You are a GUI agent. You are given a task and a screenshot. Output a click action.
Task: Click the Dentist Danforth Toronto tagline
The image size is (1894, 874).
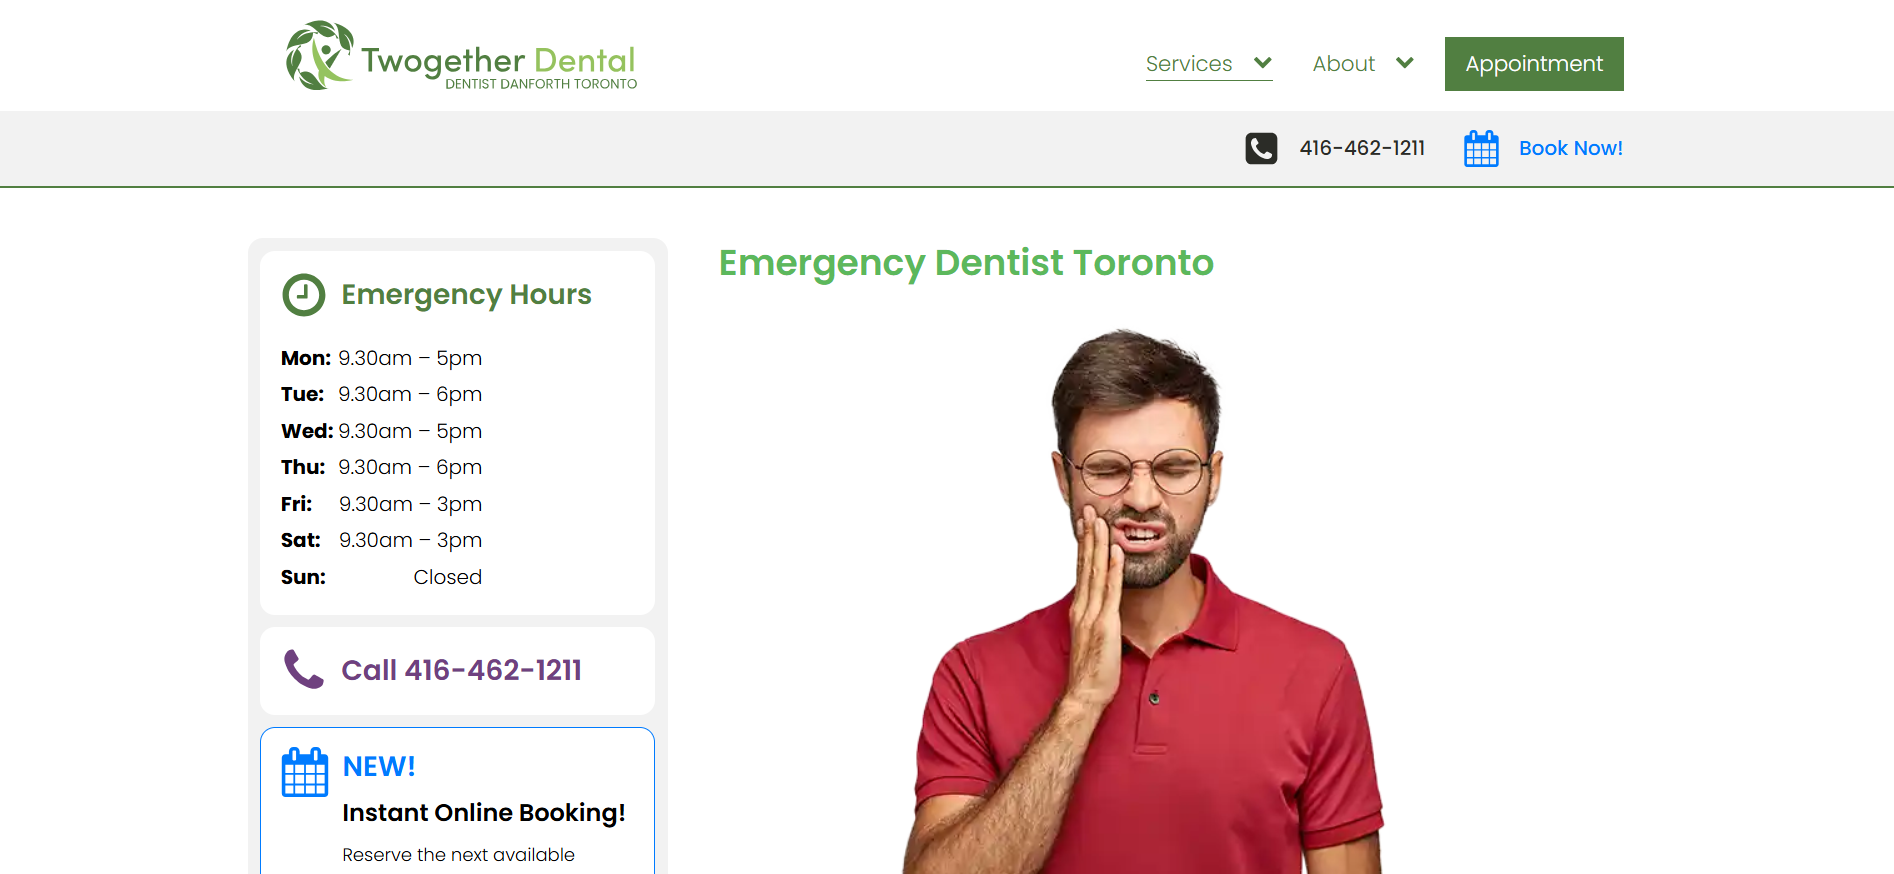(x=541, y=84)
